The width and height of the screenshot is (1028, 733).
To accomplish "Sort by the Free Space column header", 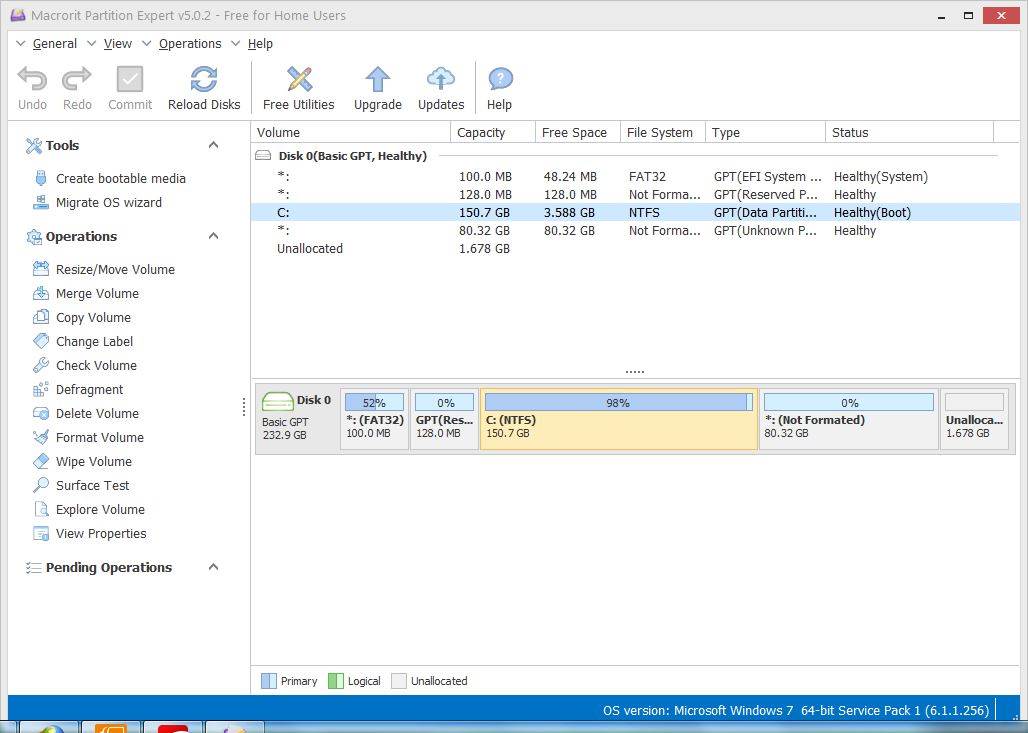I will click(x=578, y=132).
